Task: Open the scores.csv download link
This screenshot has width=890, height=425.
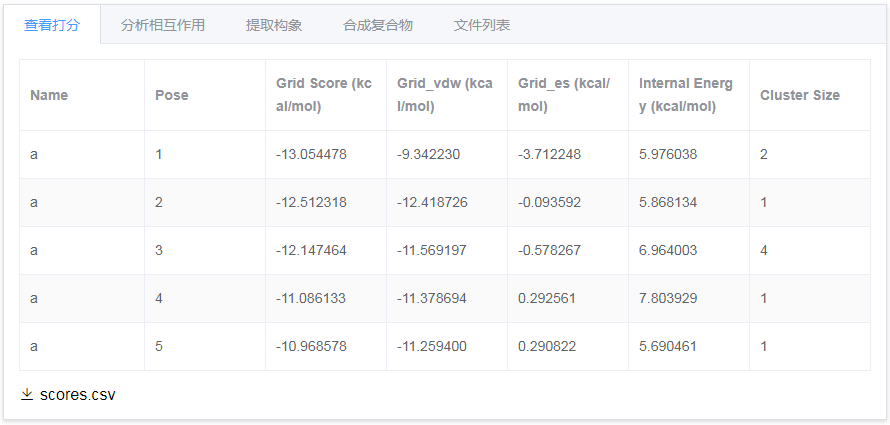Action: pos(77,395)
